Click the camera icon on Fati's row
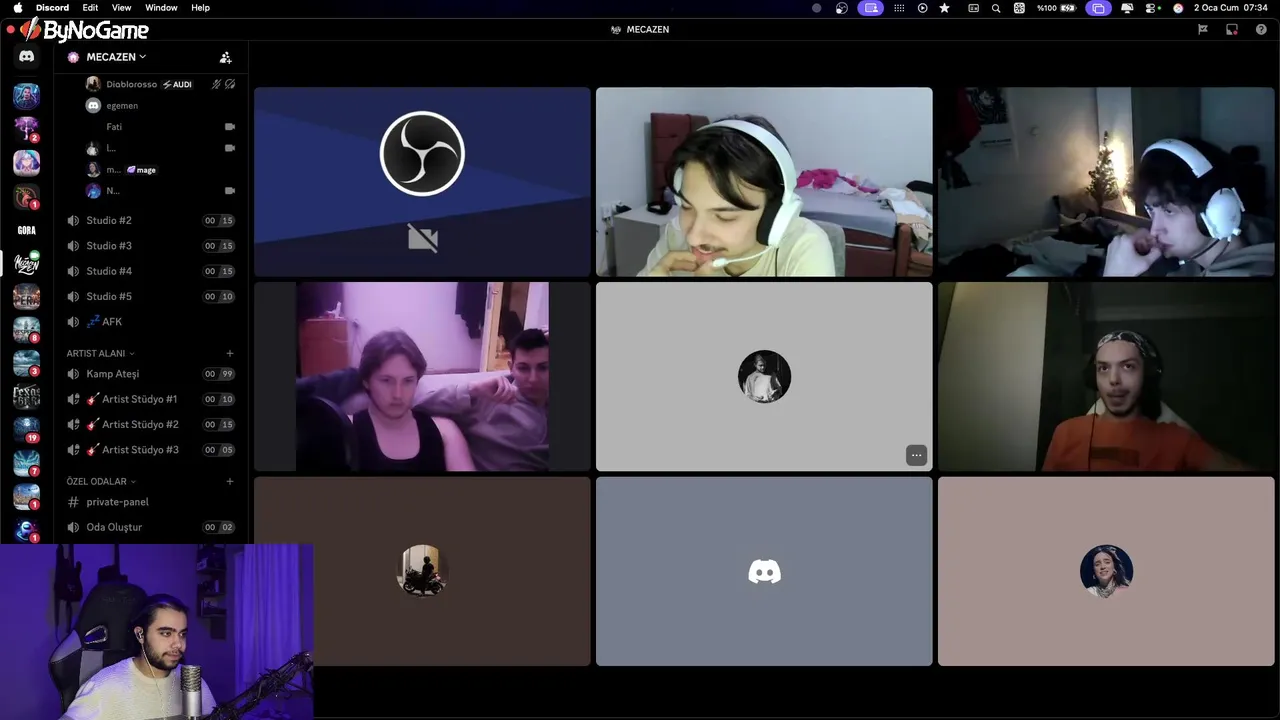Viewport: 1280px width, 720px height. click(230, 127)
